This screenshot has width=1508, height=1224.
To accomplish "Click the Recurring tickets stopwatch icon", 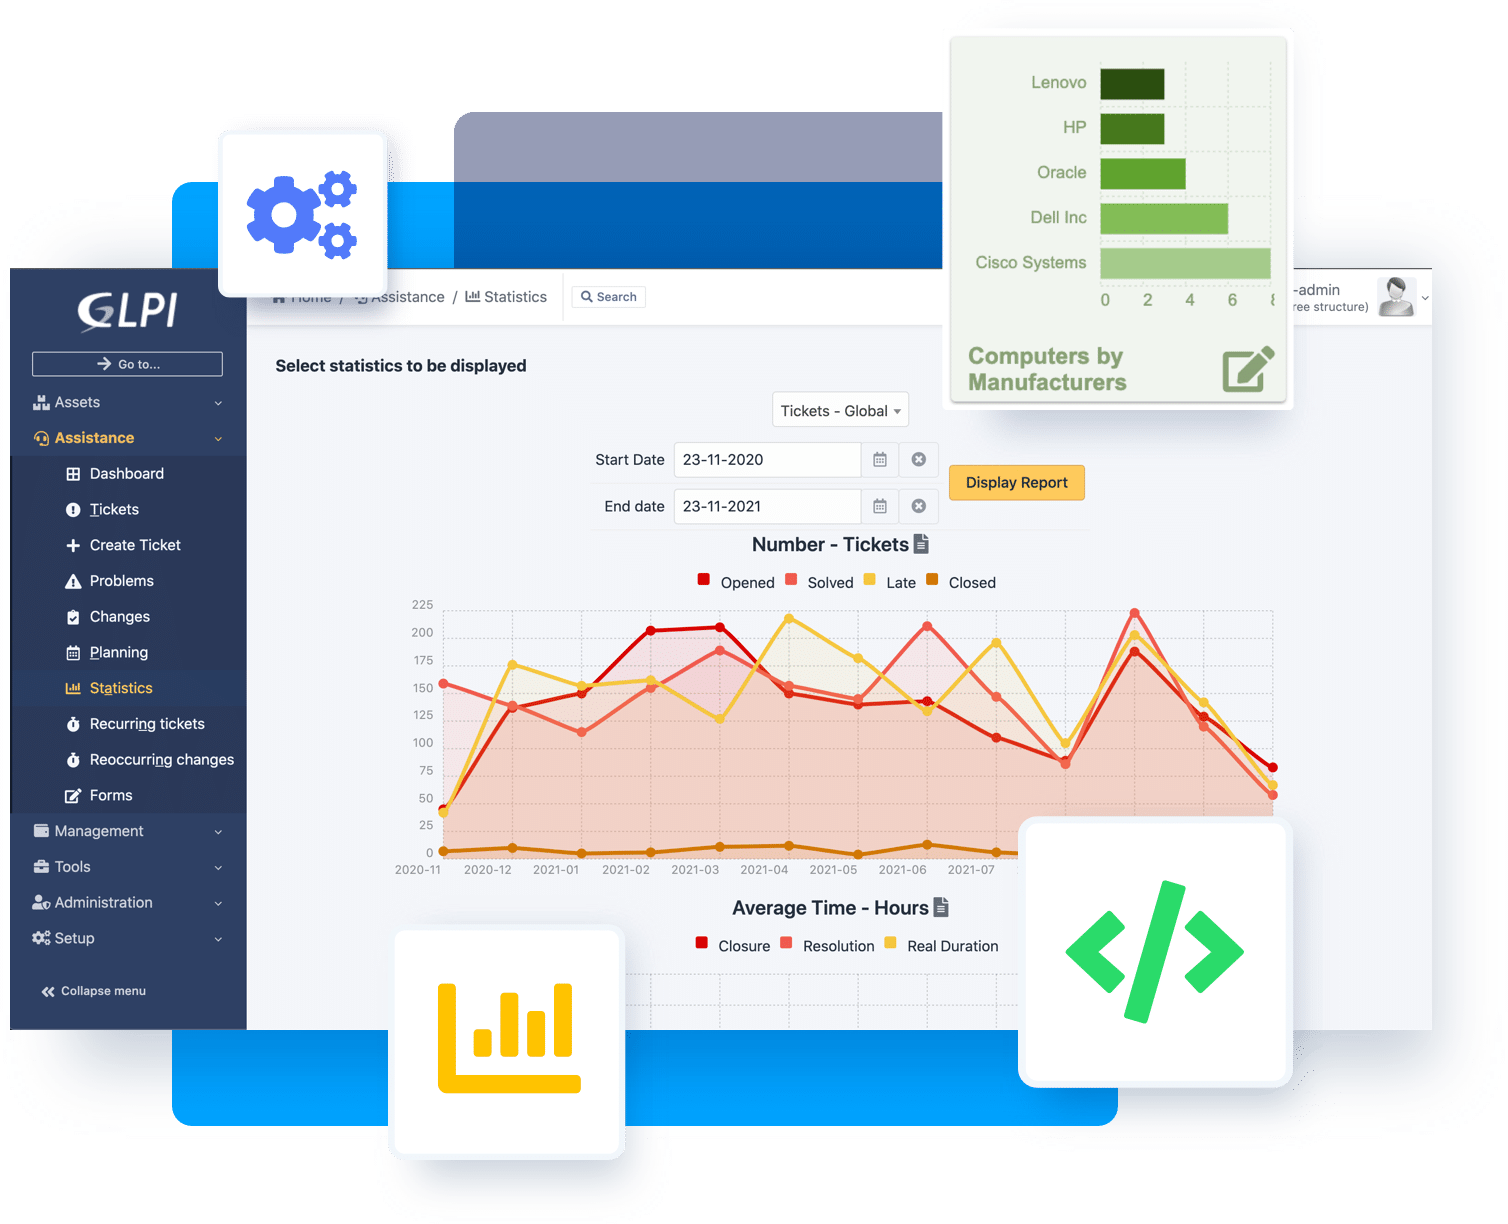I will pyautogui.click(x=73, y=724).
